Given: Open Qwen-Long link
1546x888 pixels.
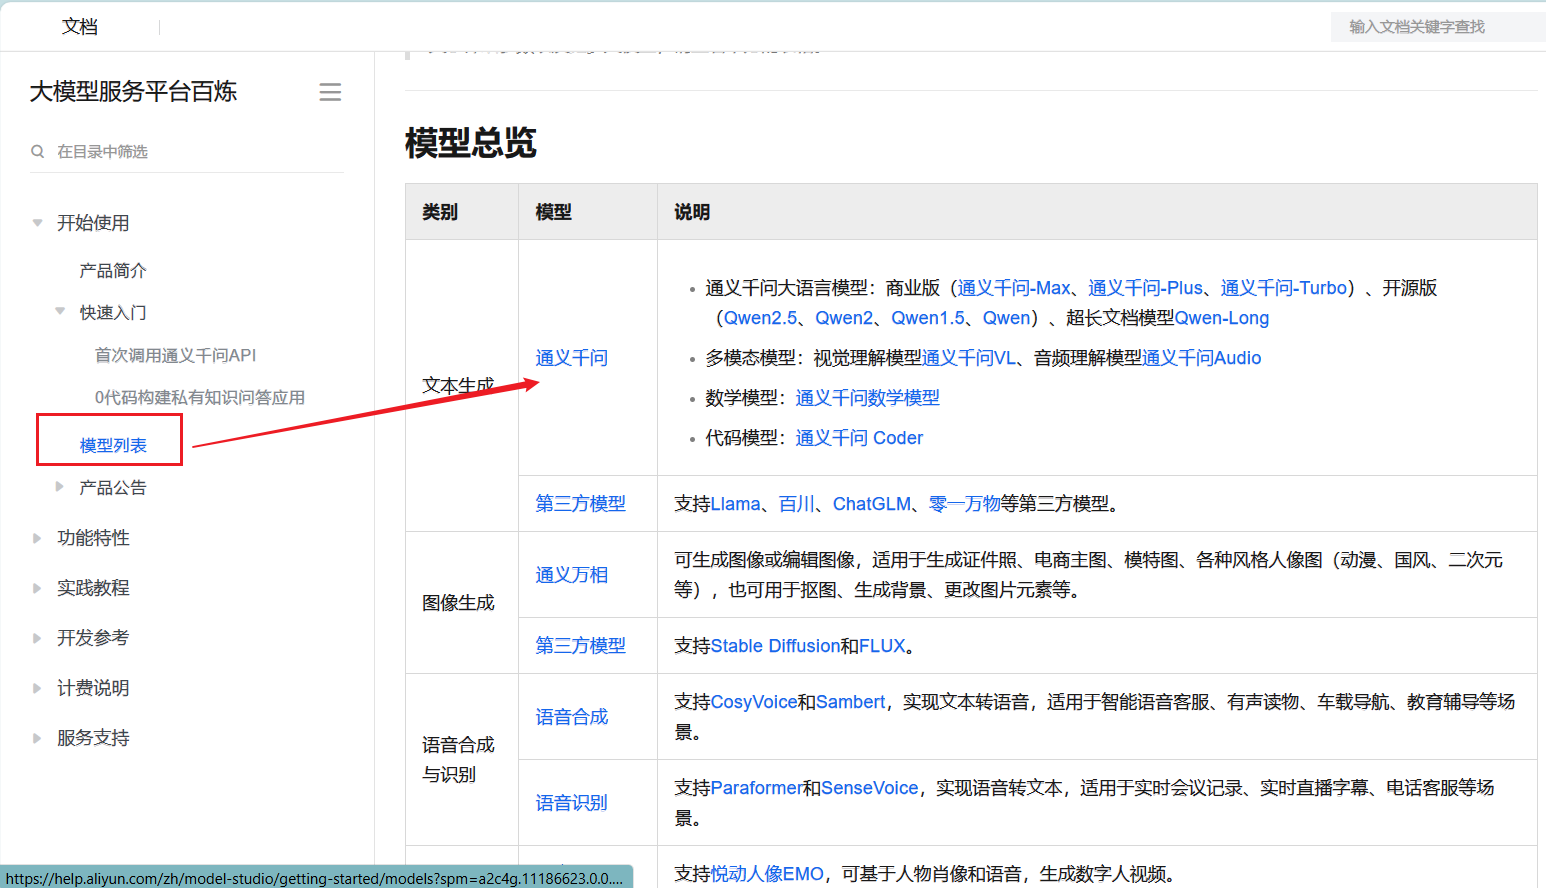Looking at the screenshot, I should pyautogui.click(x=1222, y=318).
